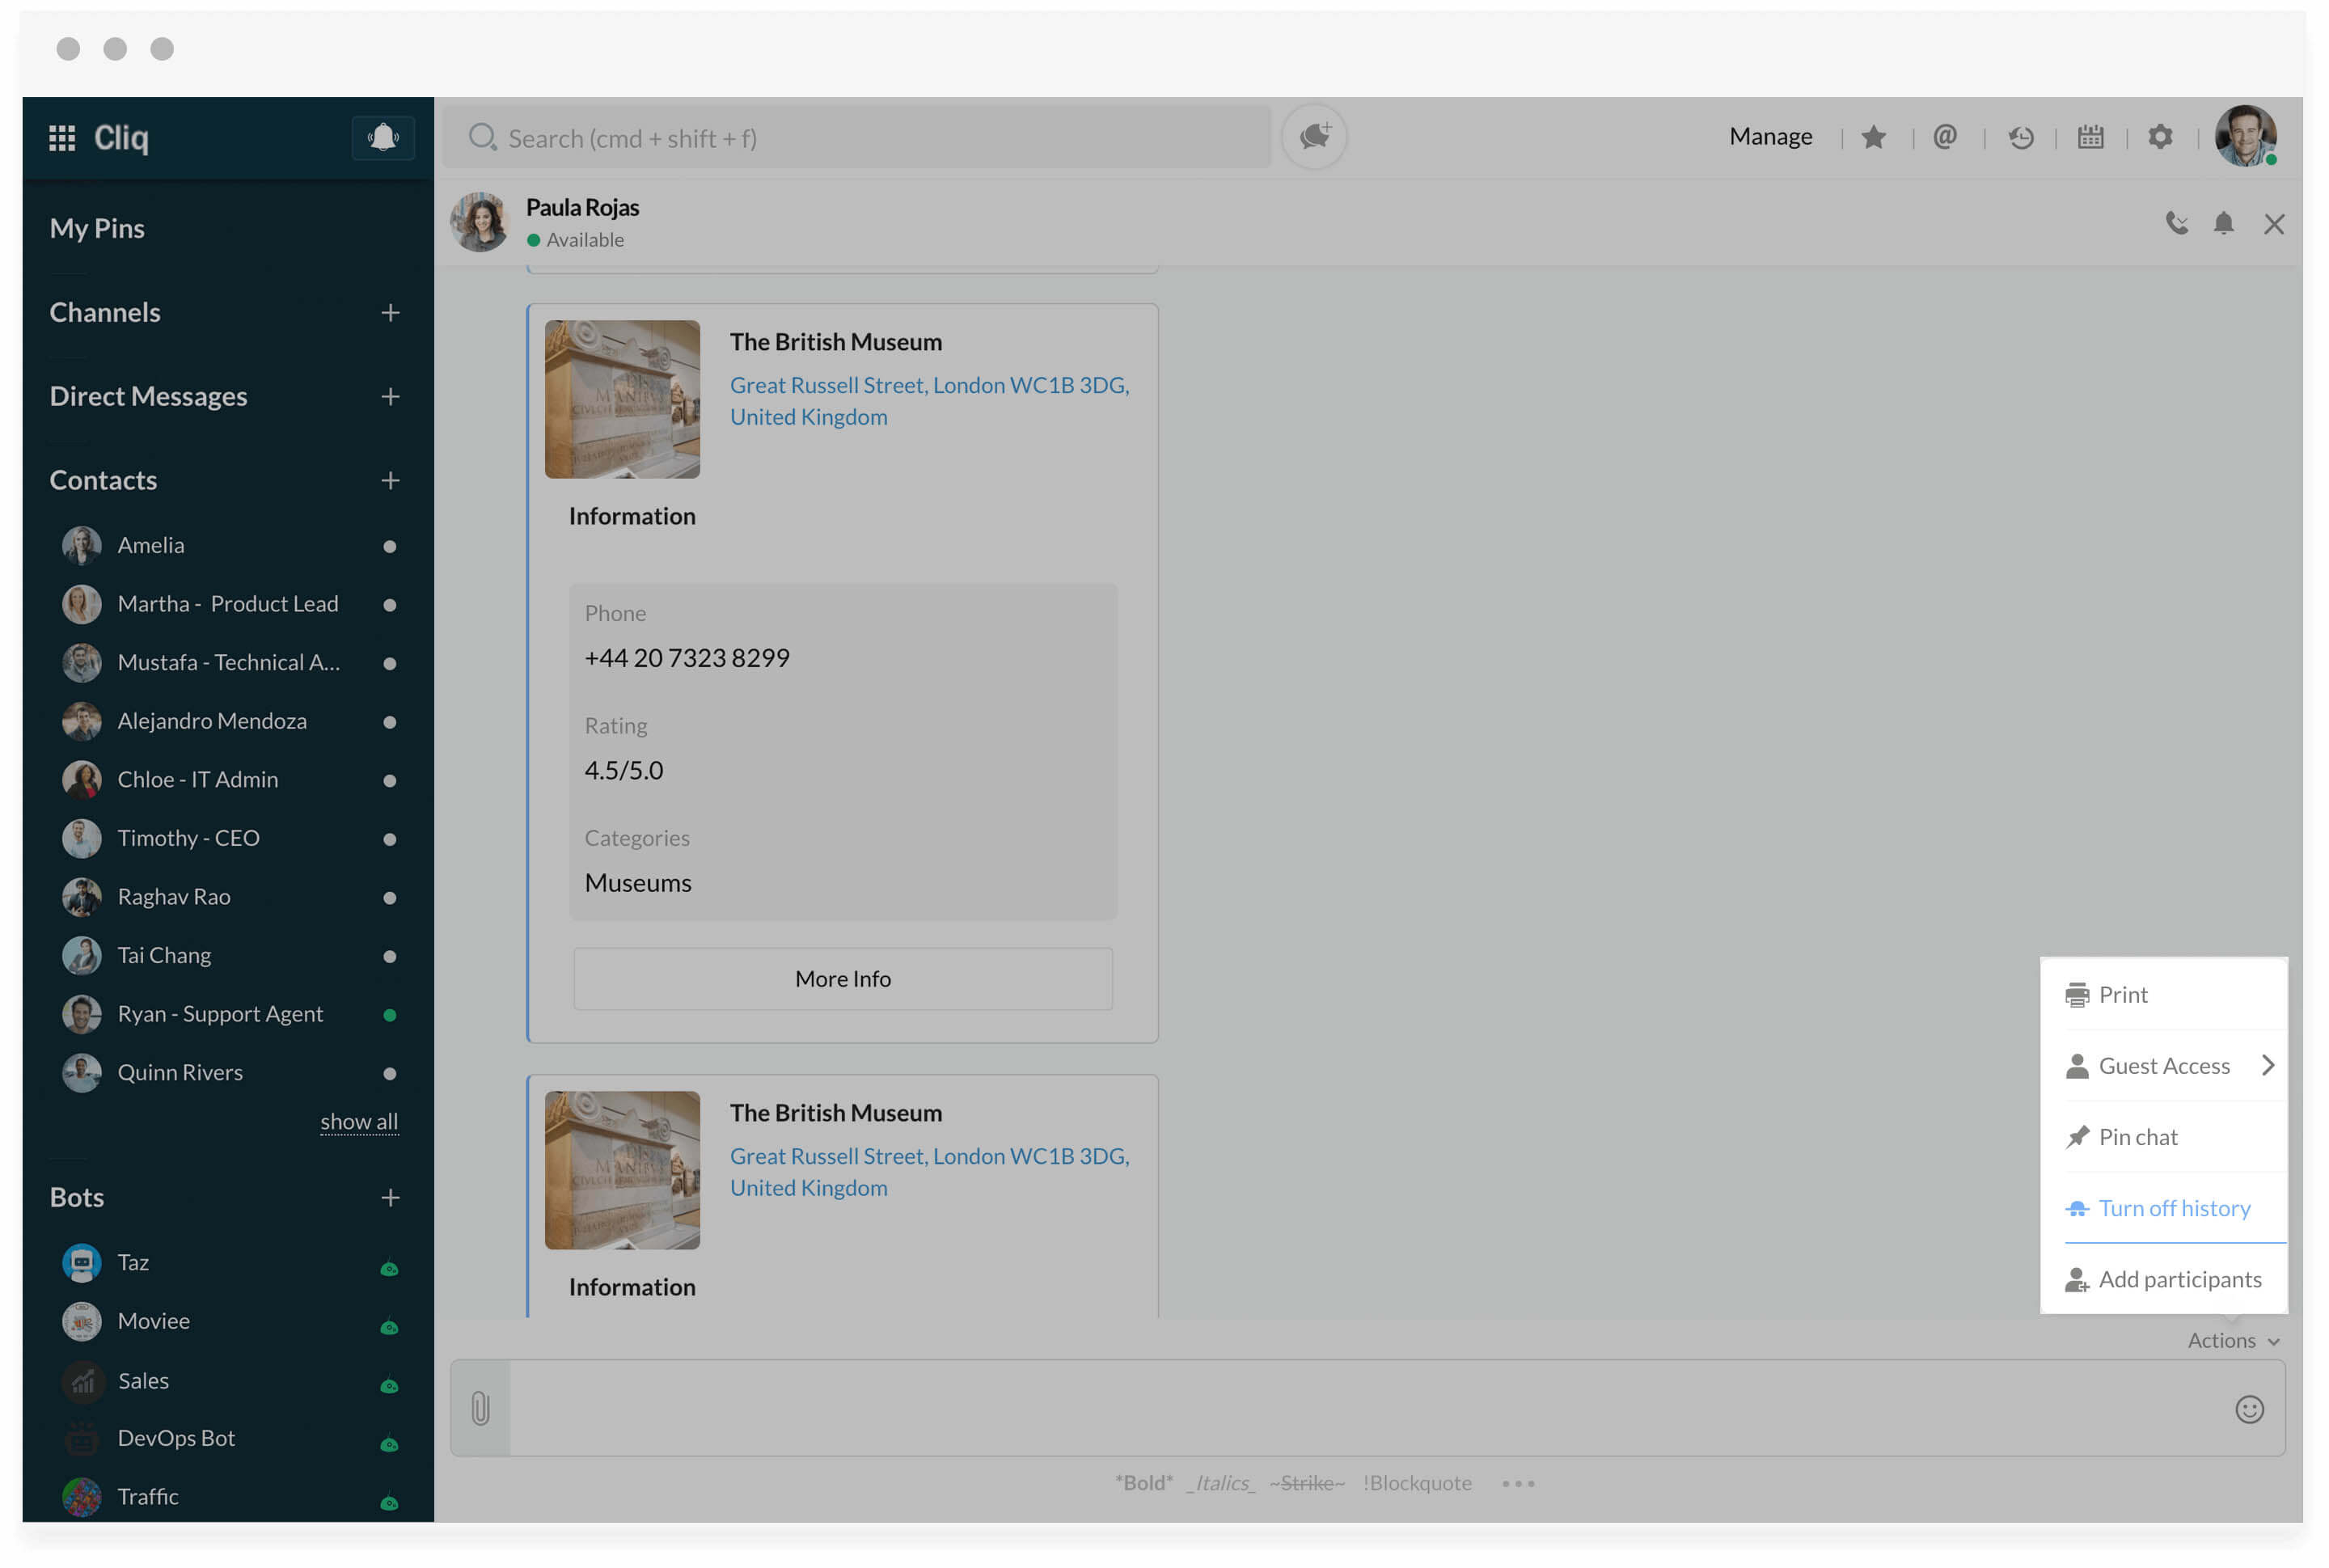Open the history clock icon
Screen dimensions: 2329x1568
[2020, 137]
